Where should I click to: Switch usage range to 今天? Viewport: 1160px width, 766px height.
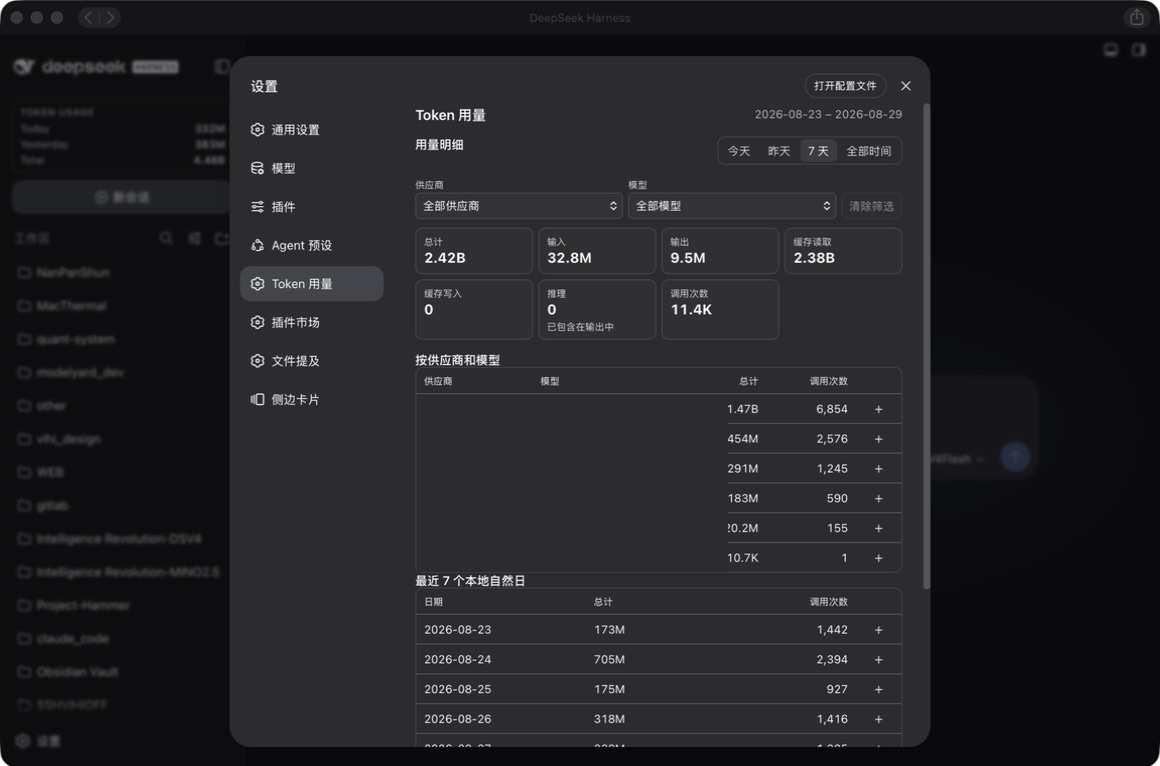point(738,151)
